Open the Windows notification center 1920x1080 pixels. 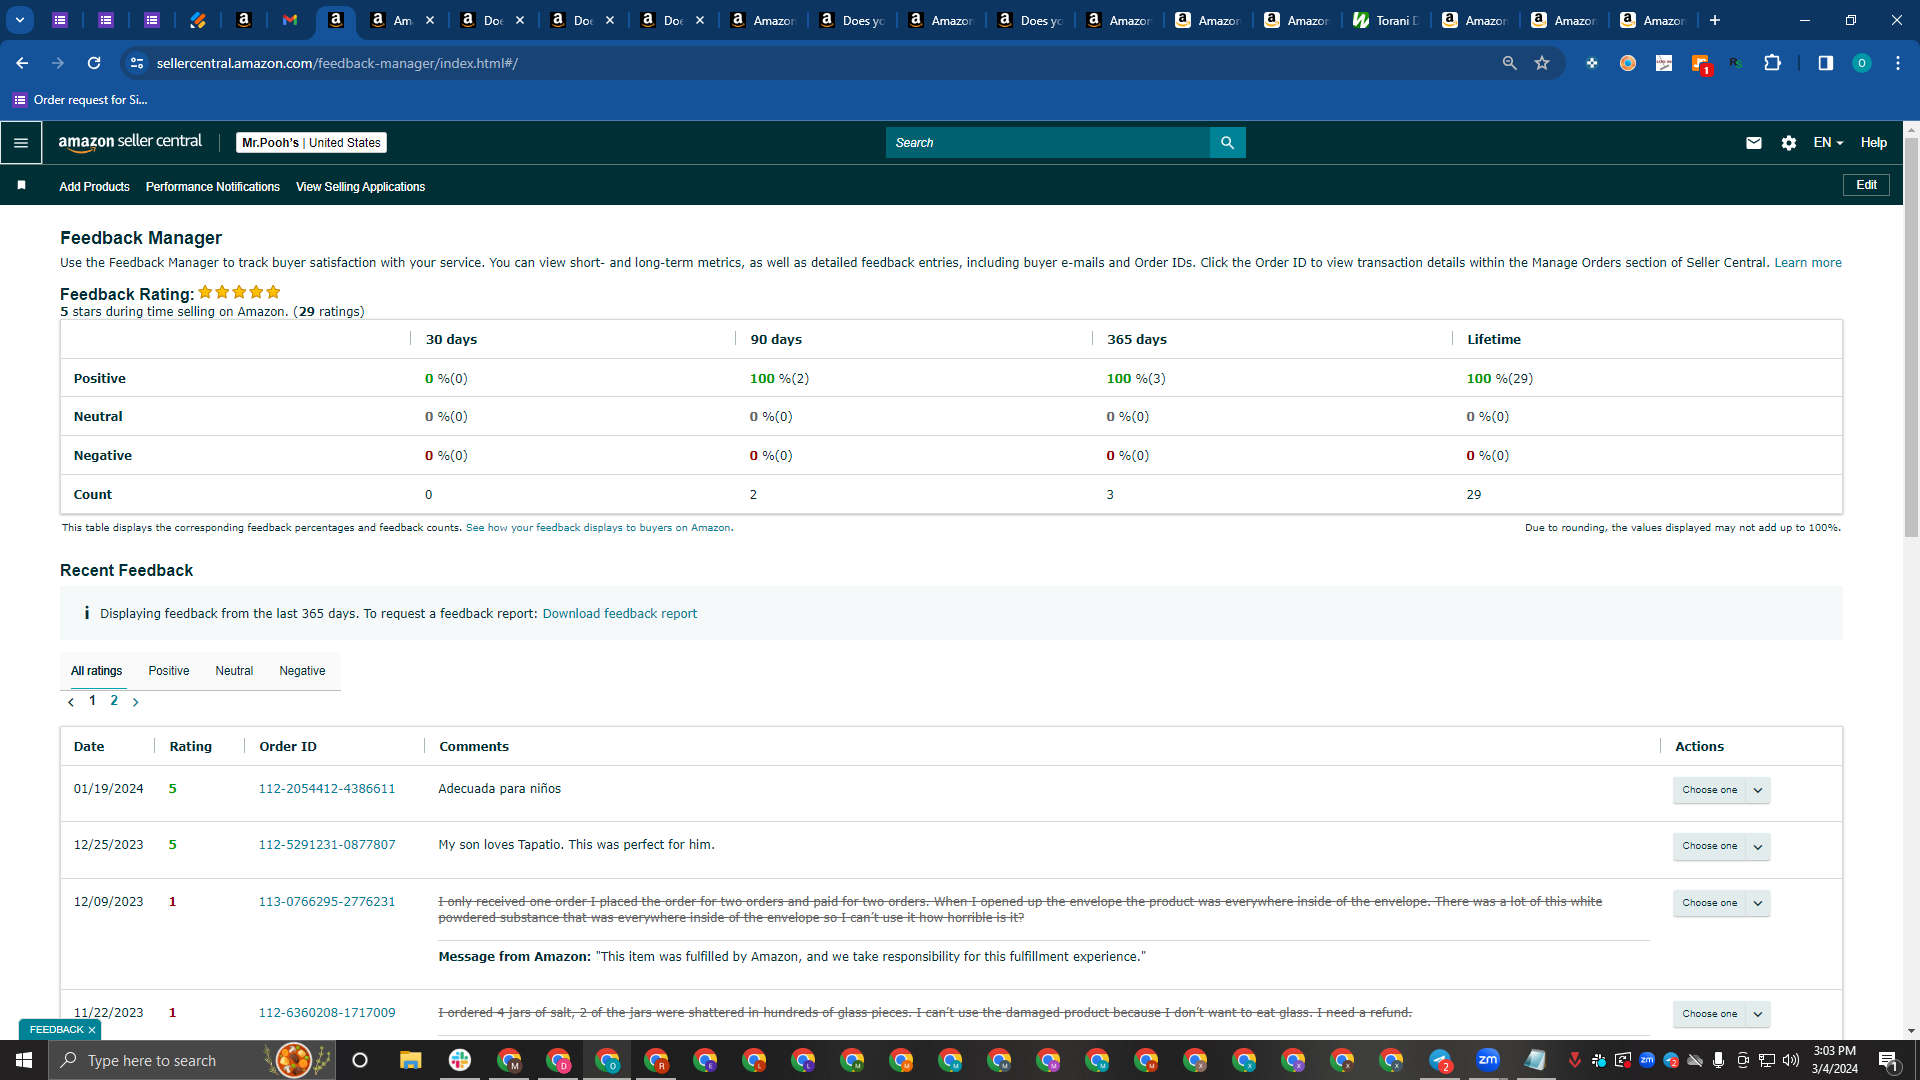[x=1889, y=1060]
